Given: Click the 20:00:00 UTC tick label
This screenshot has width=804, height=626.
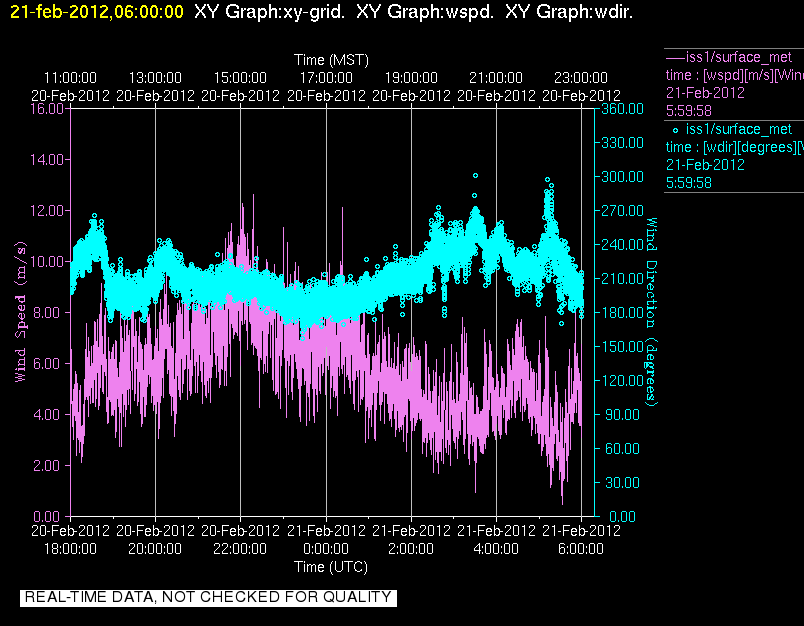Looking at the screenshot, I should tap(155, 549).
